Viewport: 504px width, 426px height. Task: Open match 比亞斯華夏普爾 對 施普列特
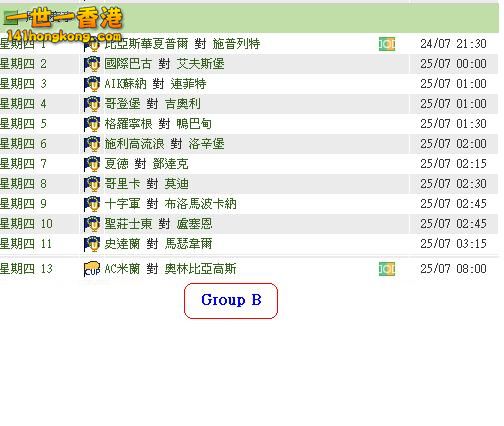coord(182,44)
